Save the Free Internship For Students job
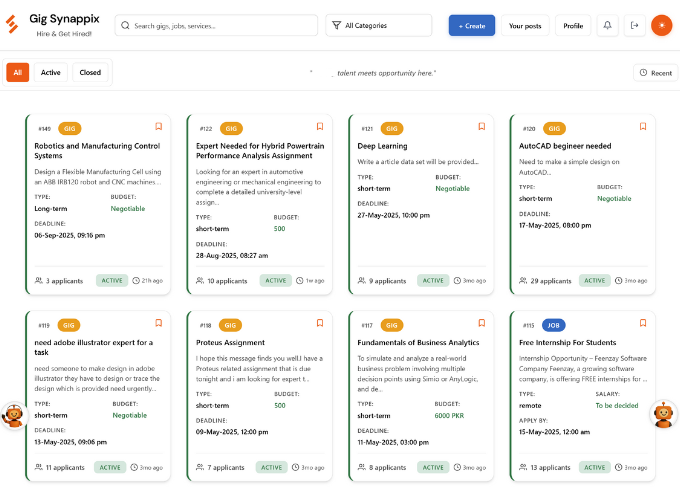This screenshot has height=490, width=680. (643, 323)
